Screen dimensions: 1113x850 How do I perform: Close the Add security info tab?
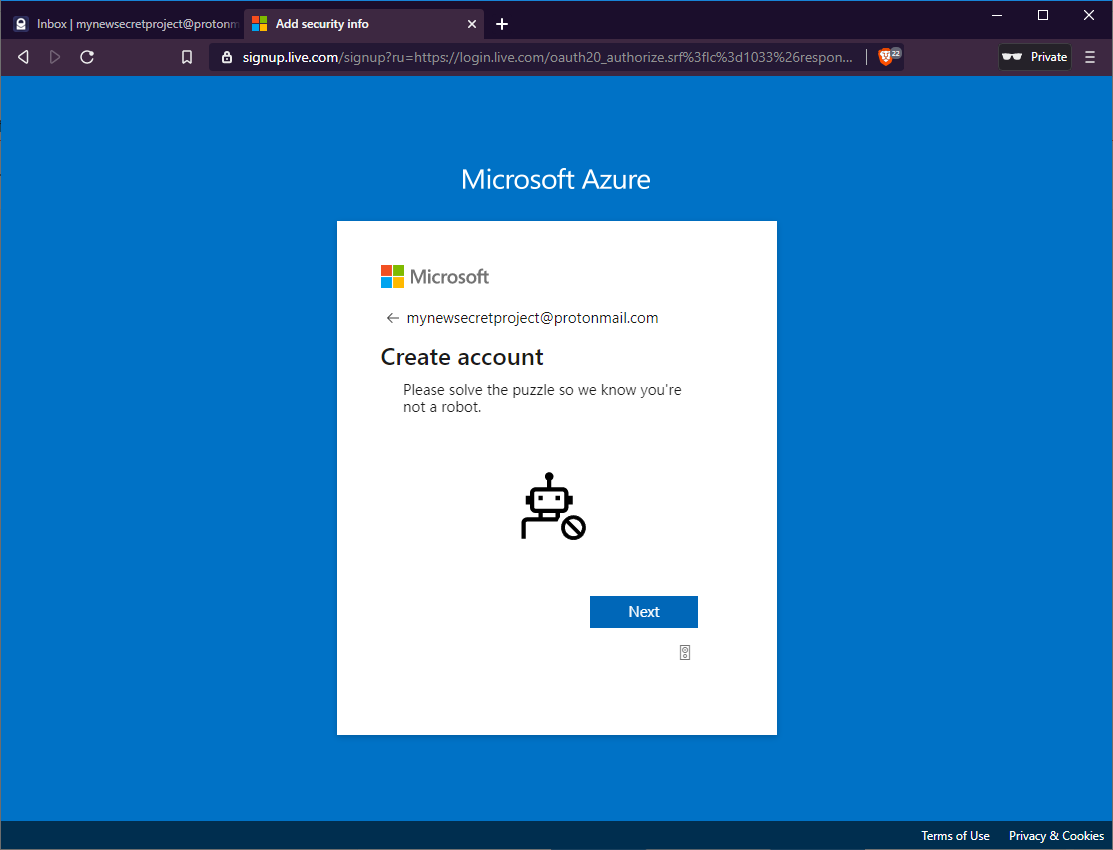pyautogui.click(x=471, y=24)
